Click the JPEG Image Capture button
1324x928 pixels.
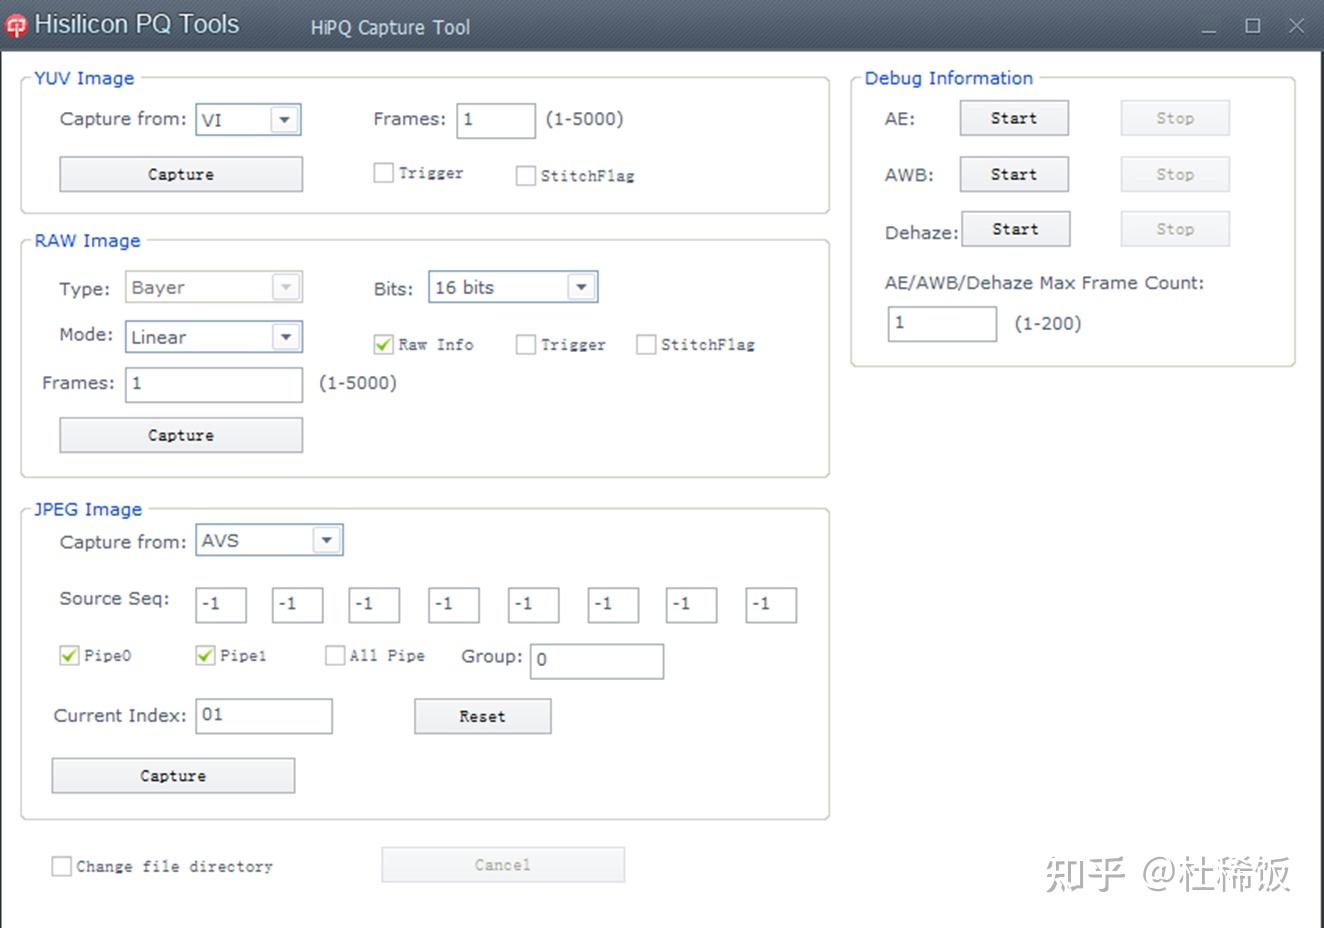click(173, 776)
